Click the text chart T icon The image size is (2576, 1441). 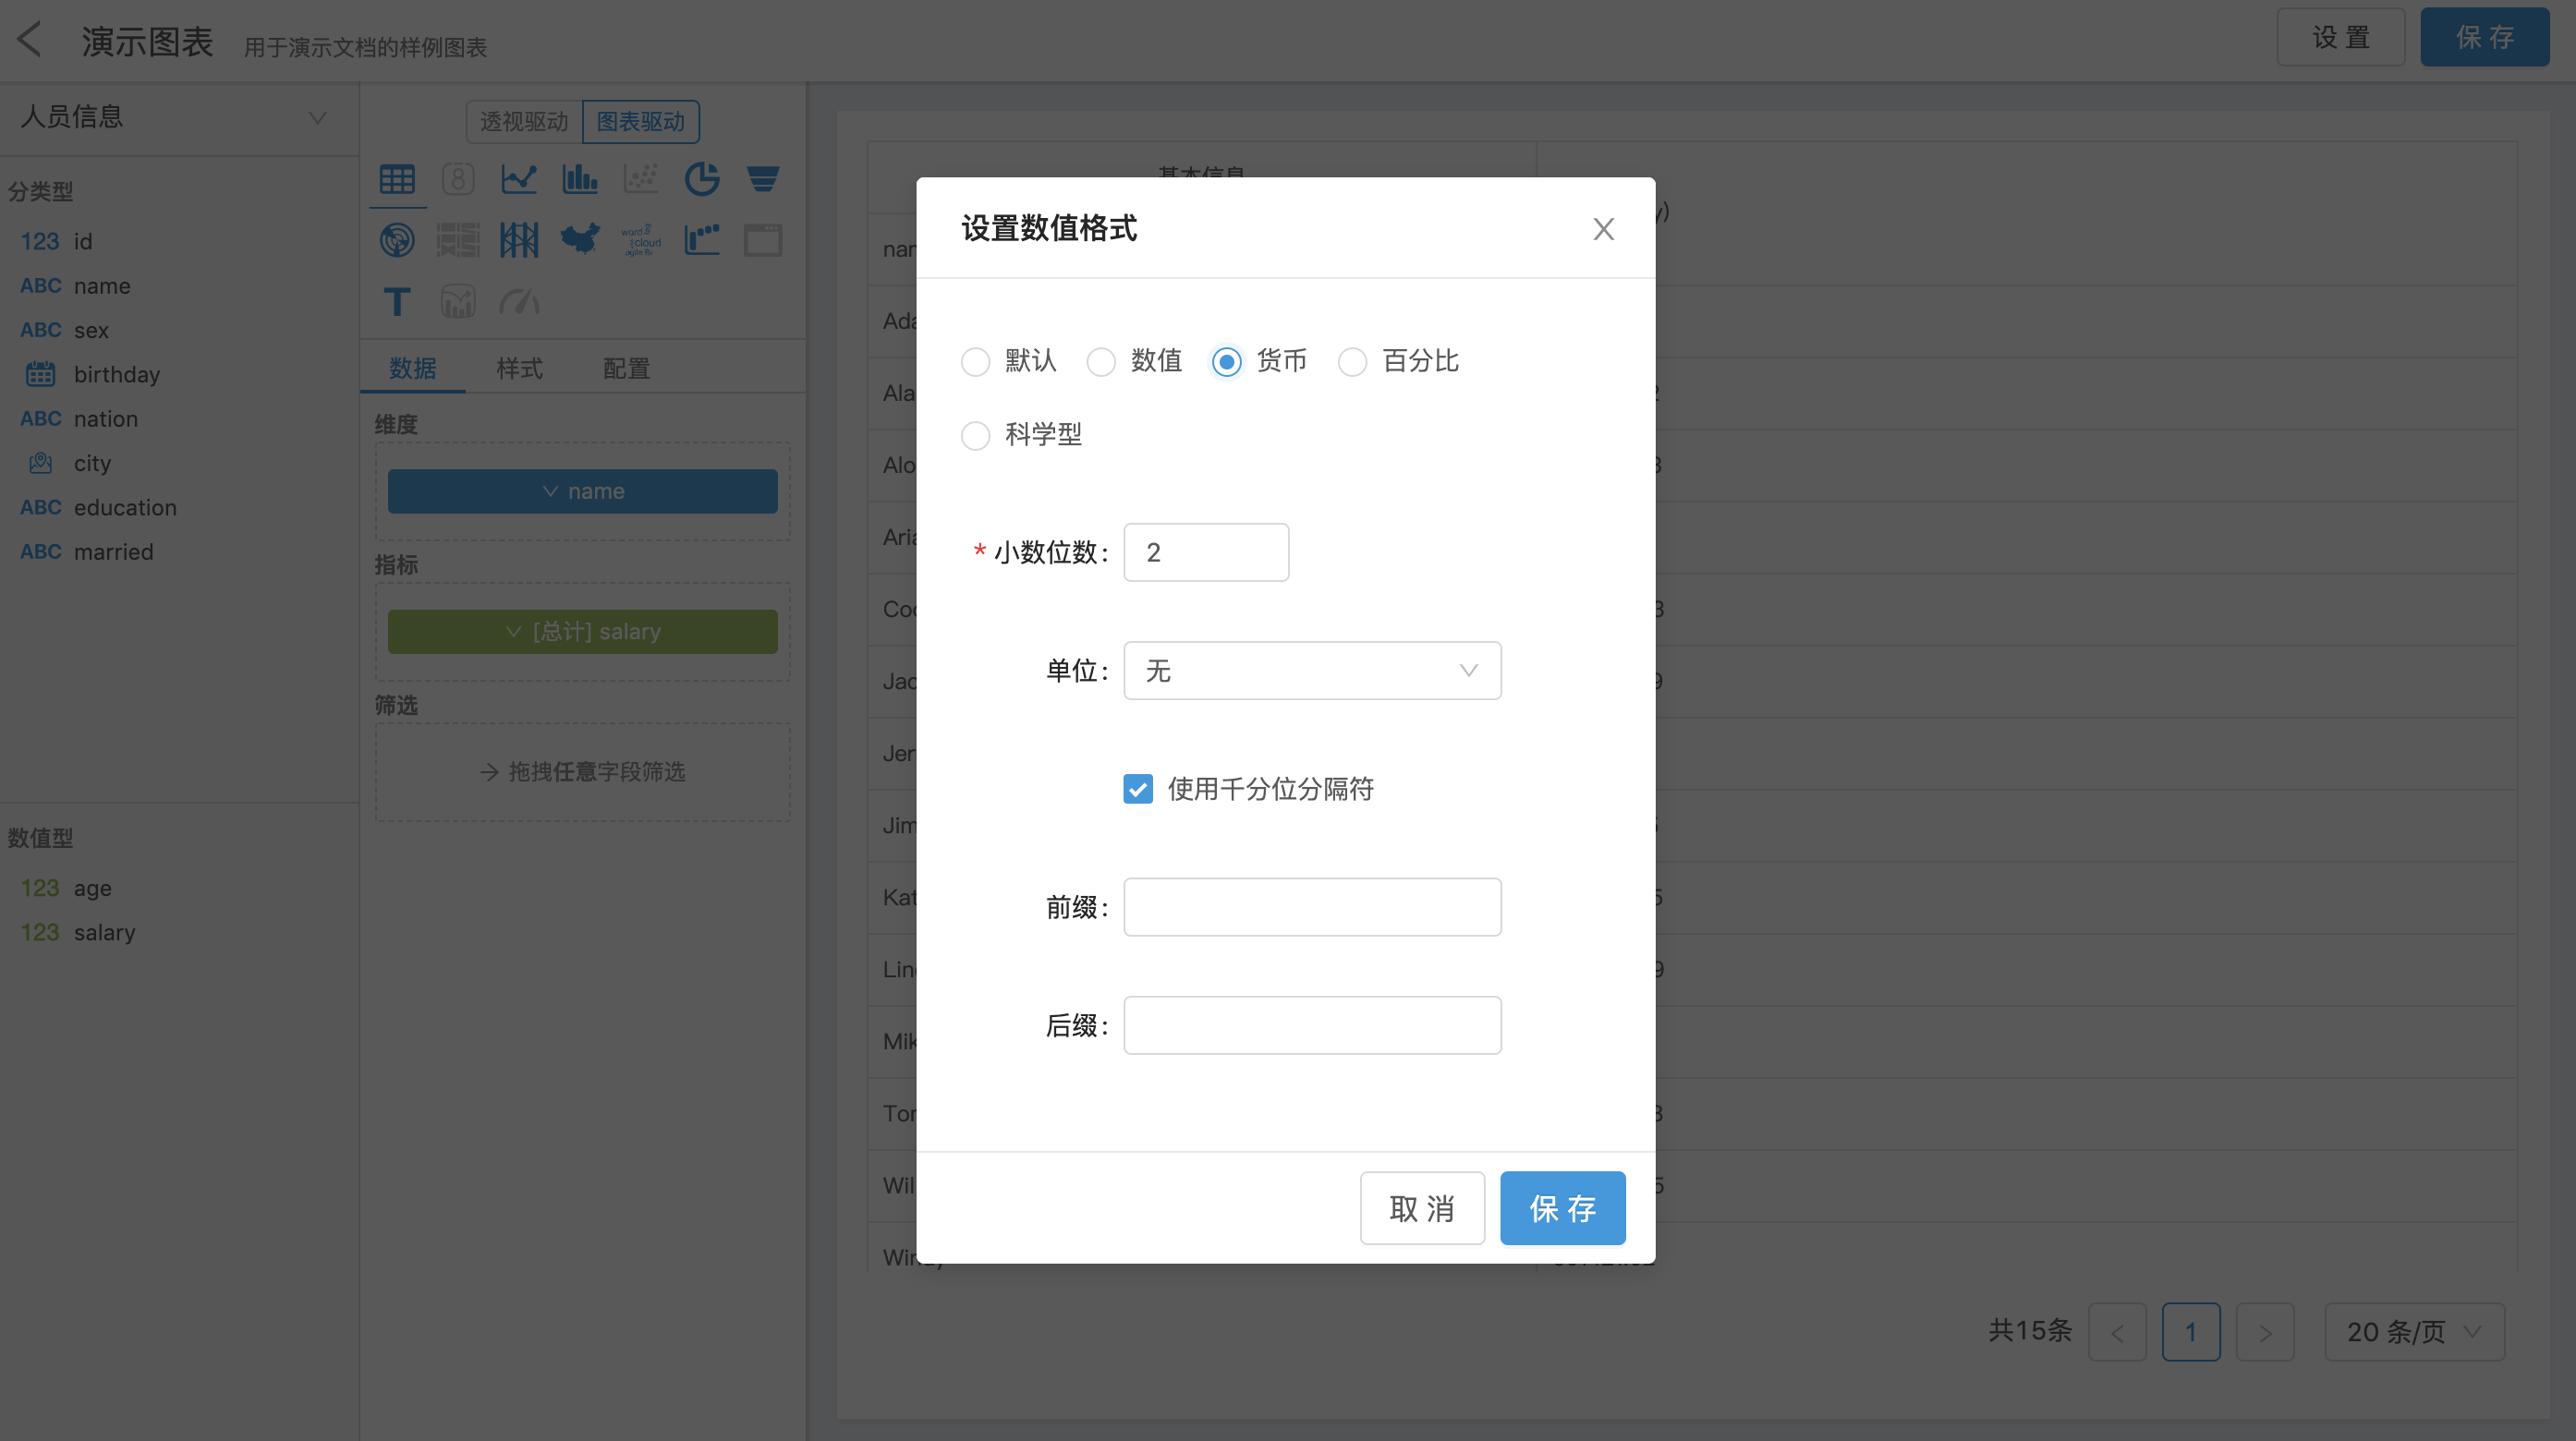pos(397,301)
